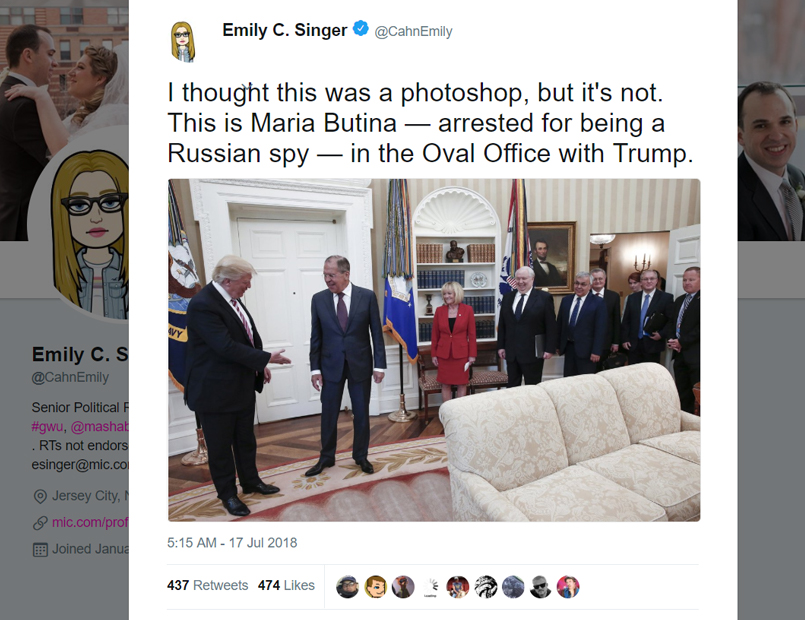The image size is (805, 620).
Task: Click the red-toned liker avatar after the loading spinner
Action: click(x=458, y=587)
